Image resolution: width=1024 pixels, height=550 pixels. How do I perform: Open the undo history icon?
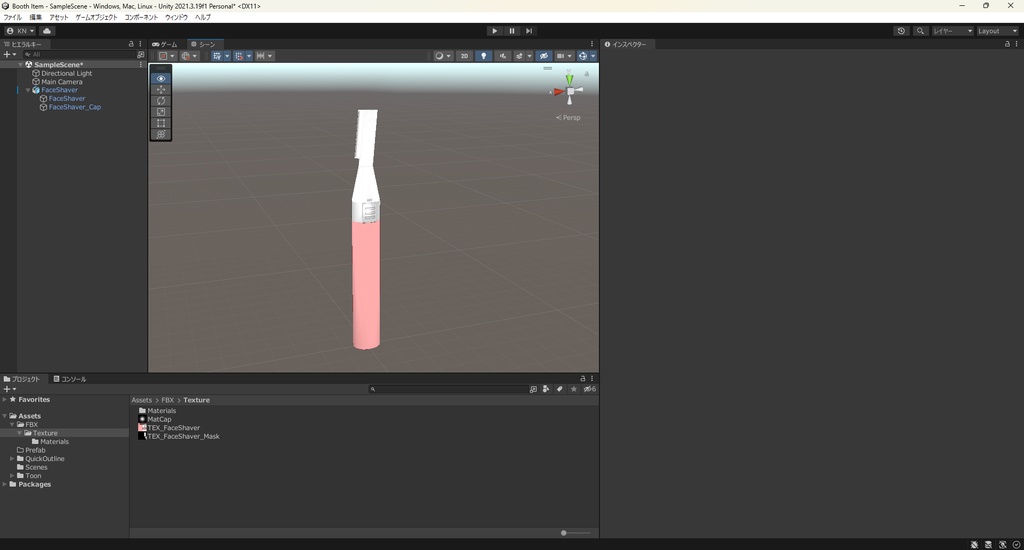click(x=901, y=31)
